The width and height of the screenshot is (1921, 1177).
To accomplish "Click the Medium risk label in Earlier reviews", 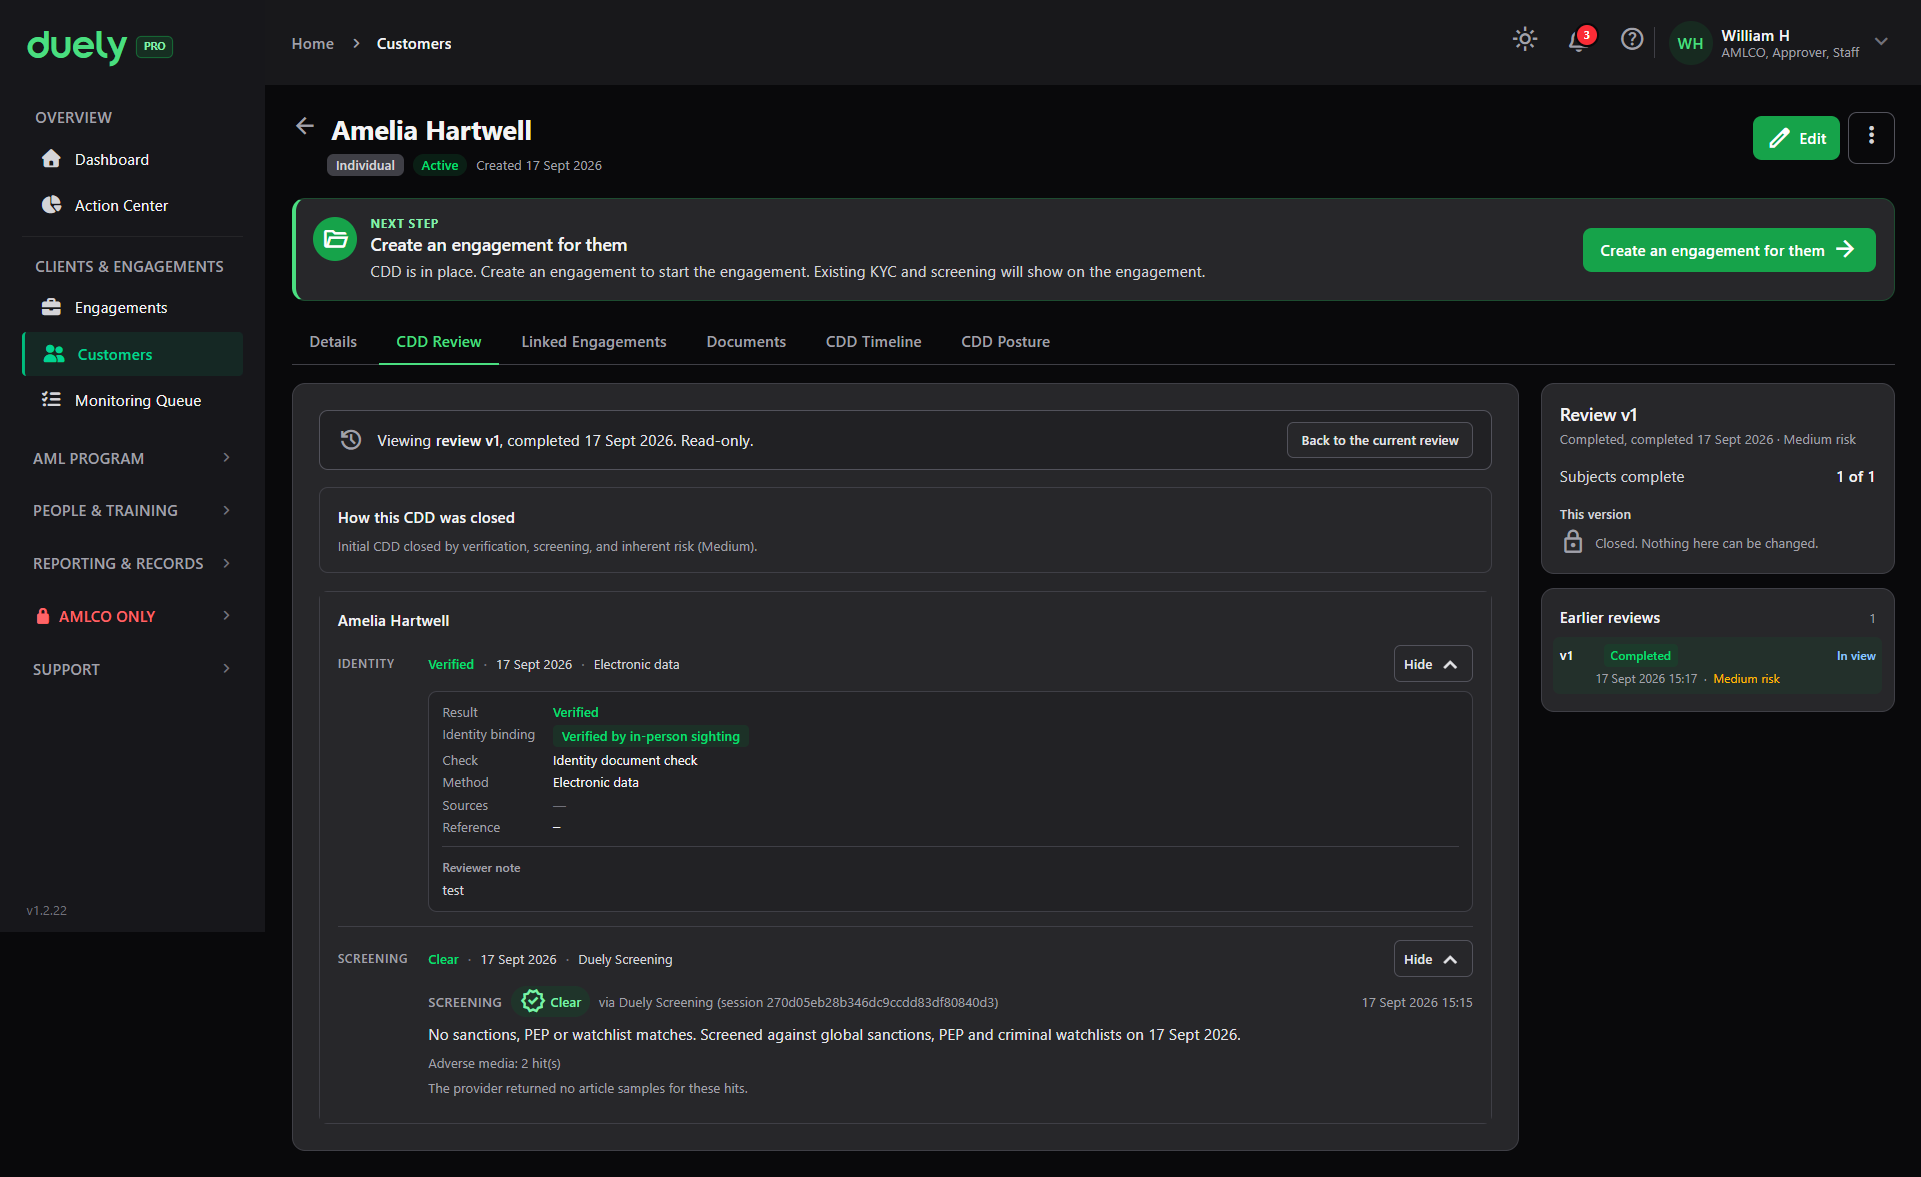I will pyautogui.click(x=1746, y=679).
